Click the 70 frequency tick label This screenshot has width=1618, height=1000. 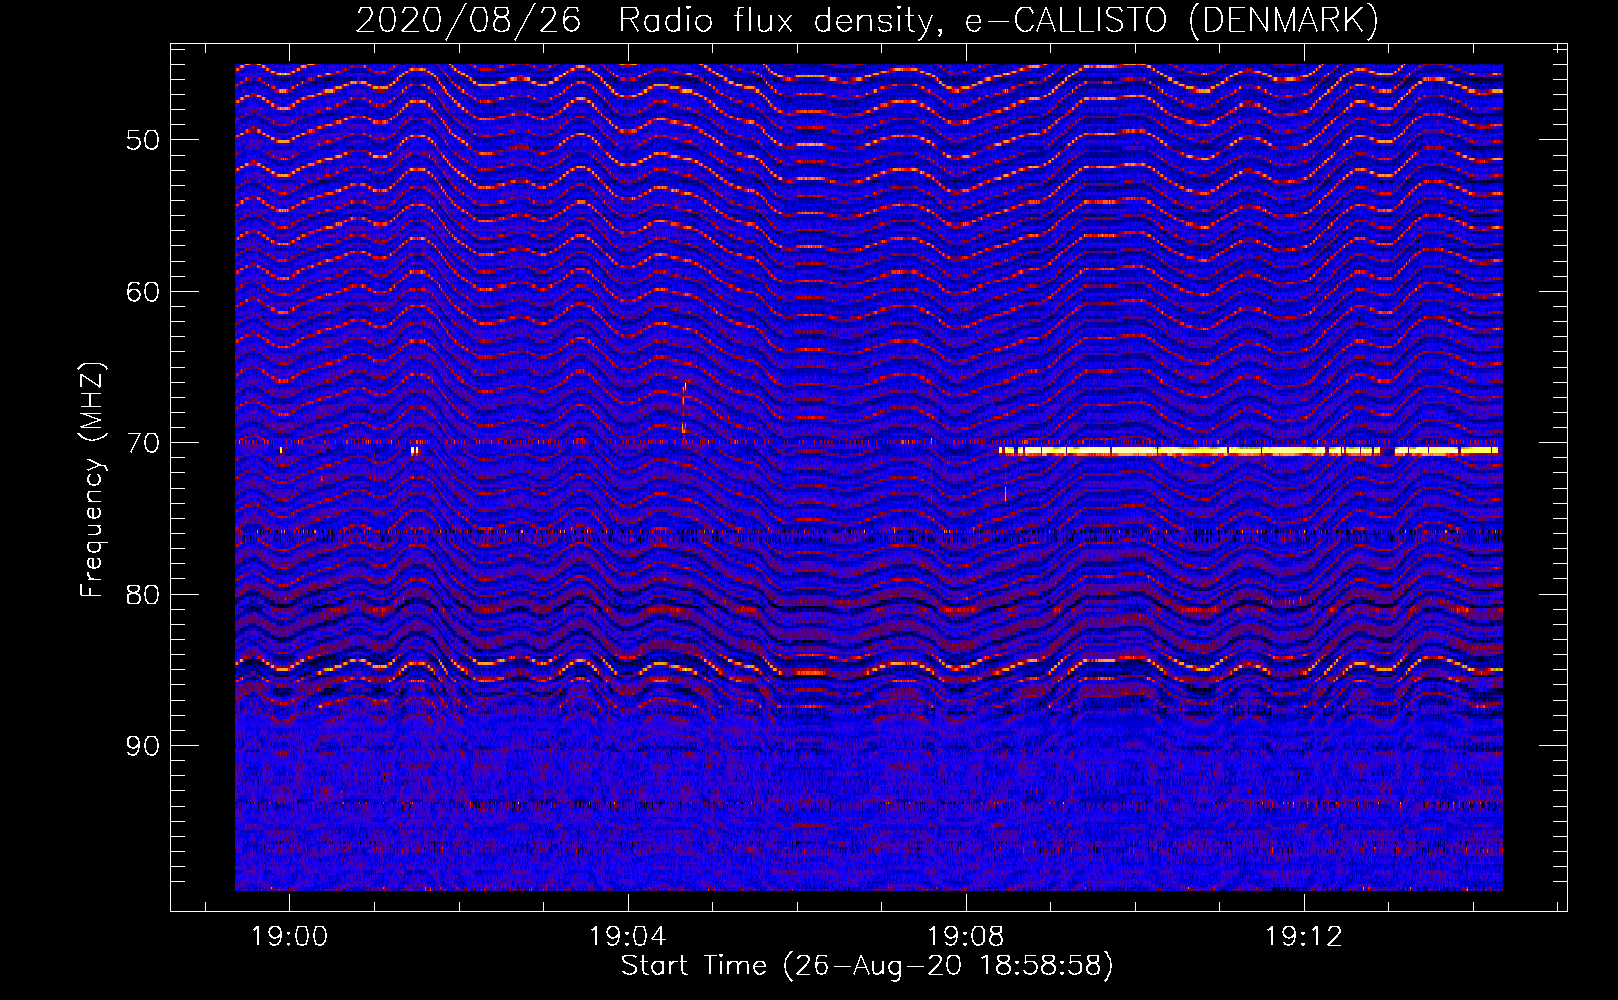[143, 443]
